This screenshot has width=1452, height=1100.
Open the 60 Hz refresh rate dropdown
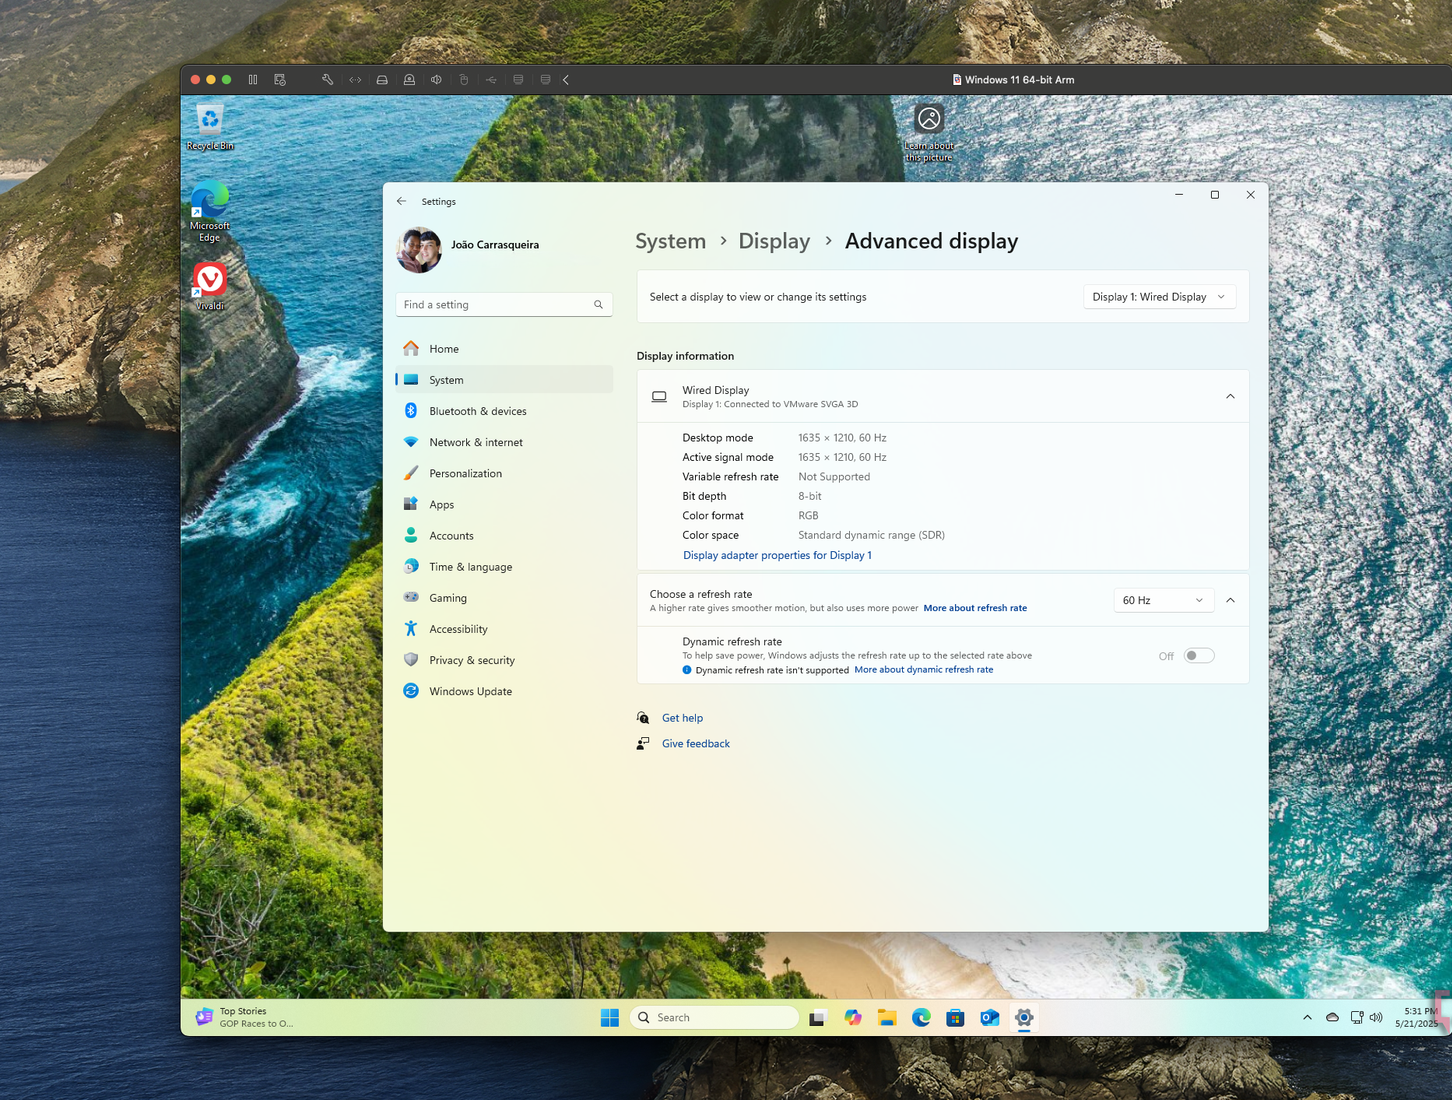pos(1163,600)
